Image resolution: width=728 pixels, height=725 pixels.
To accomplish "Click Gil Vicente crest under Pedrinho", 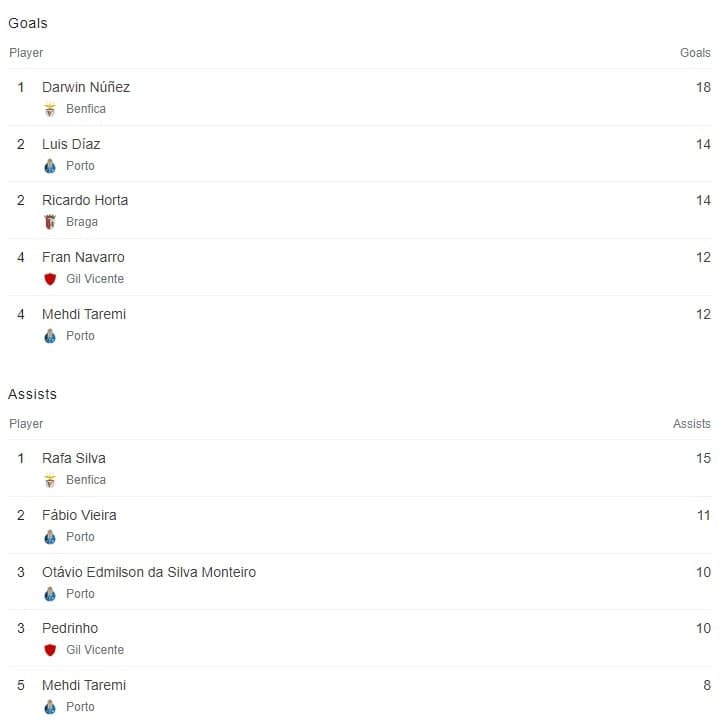I will coord(50,650).
